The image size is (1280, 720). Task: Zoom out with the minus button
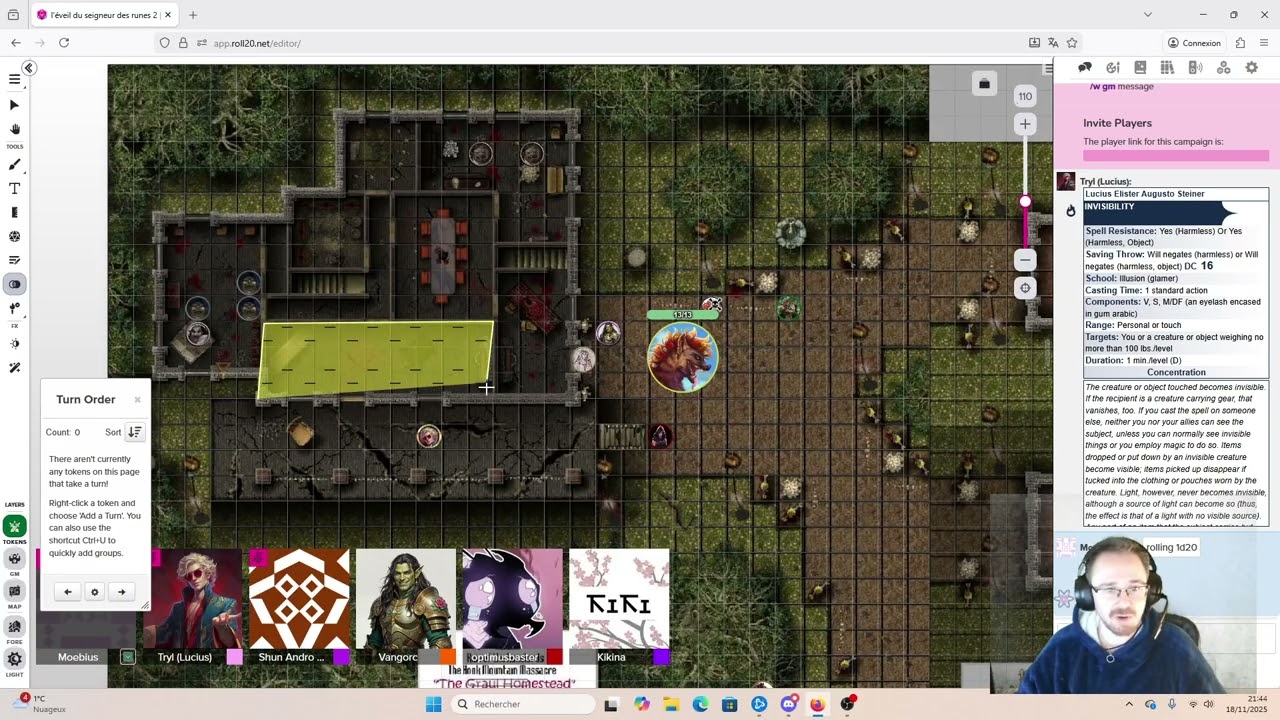(1025, 260)
